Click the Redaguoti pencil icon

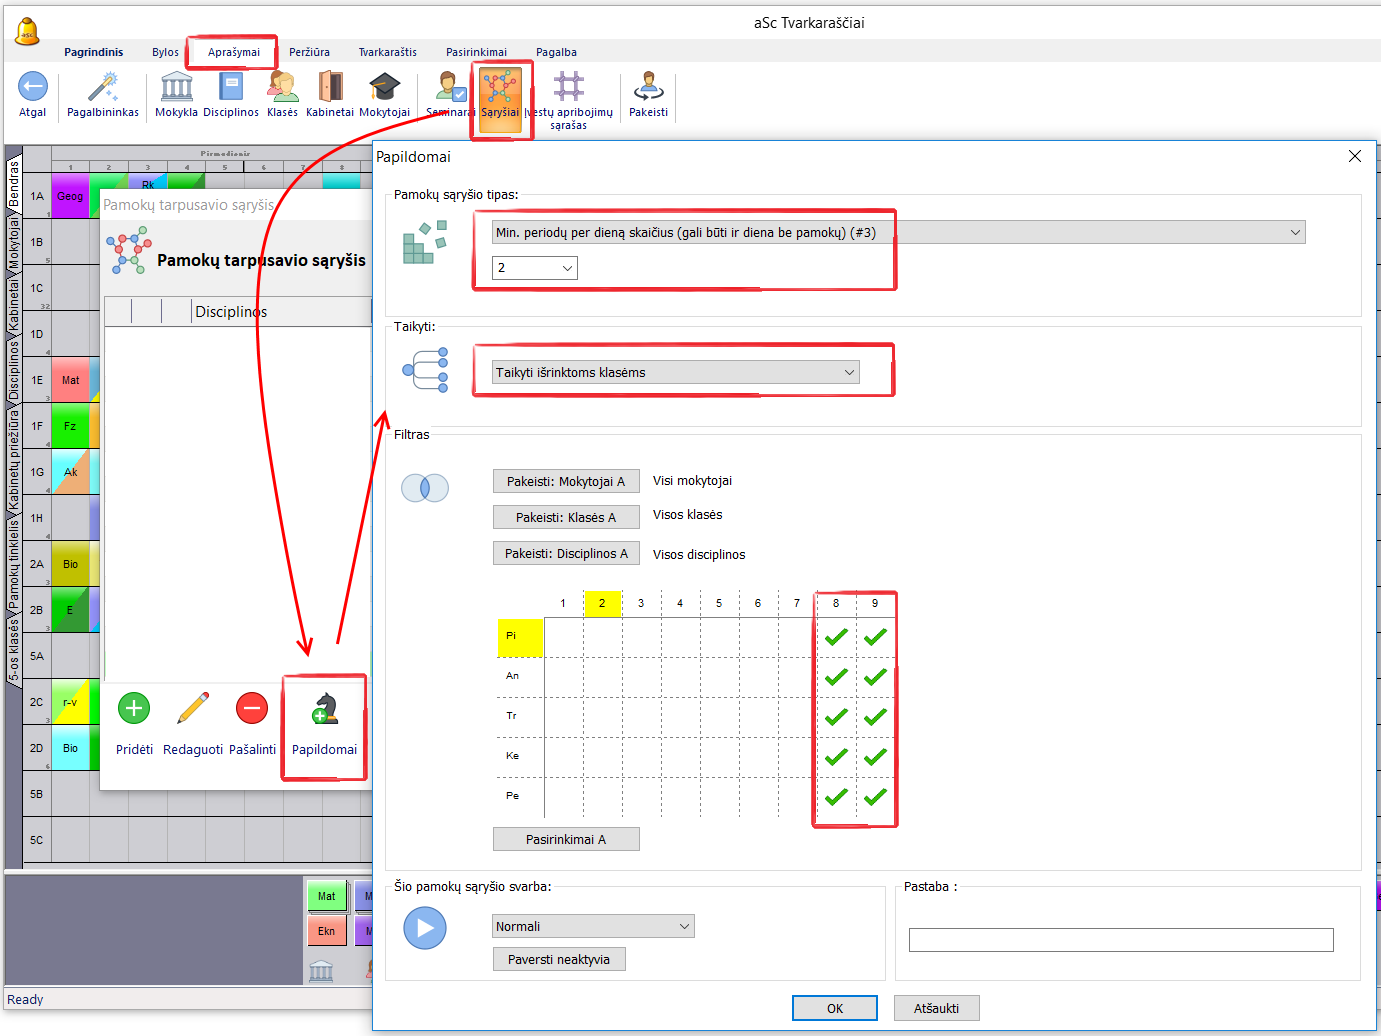click(193, 709)
